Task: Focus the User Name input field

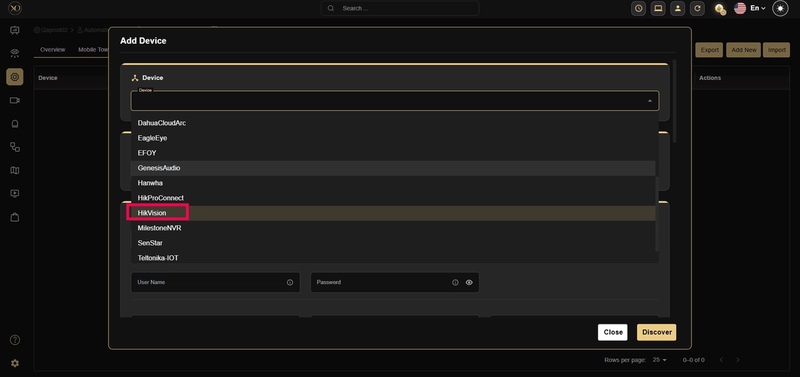Action: point(215,282)
